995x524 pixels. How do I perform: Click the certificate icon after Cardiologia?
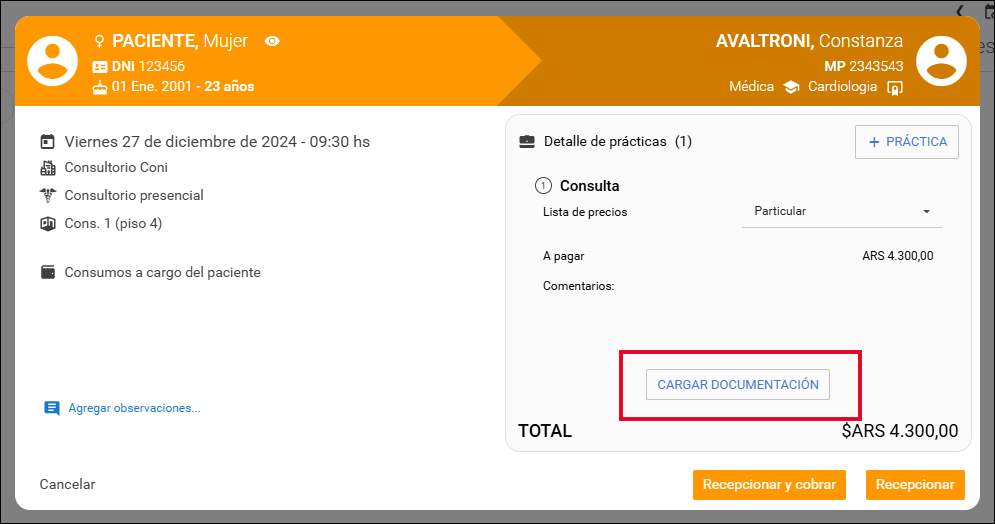(895, 88)
